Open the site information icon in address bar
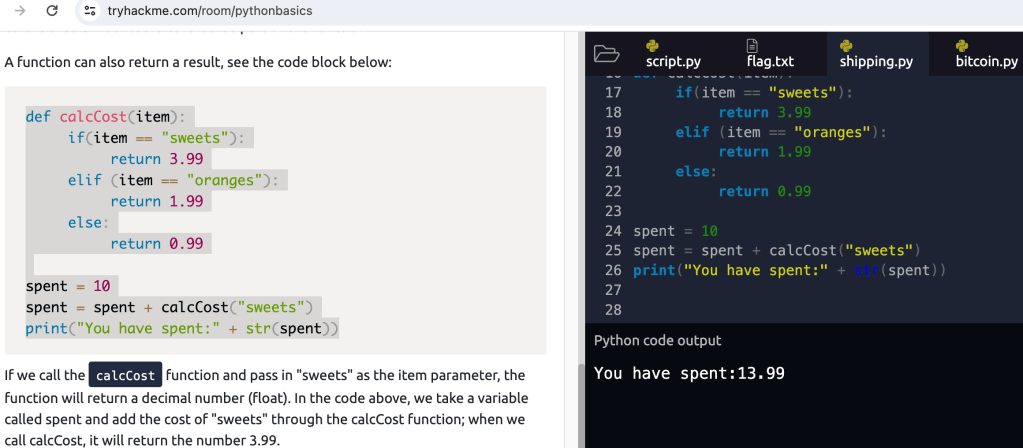Screen dimensions: 1023x448 pos(90,11)
